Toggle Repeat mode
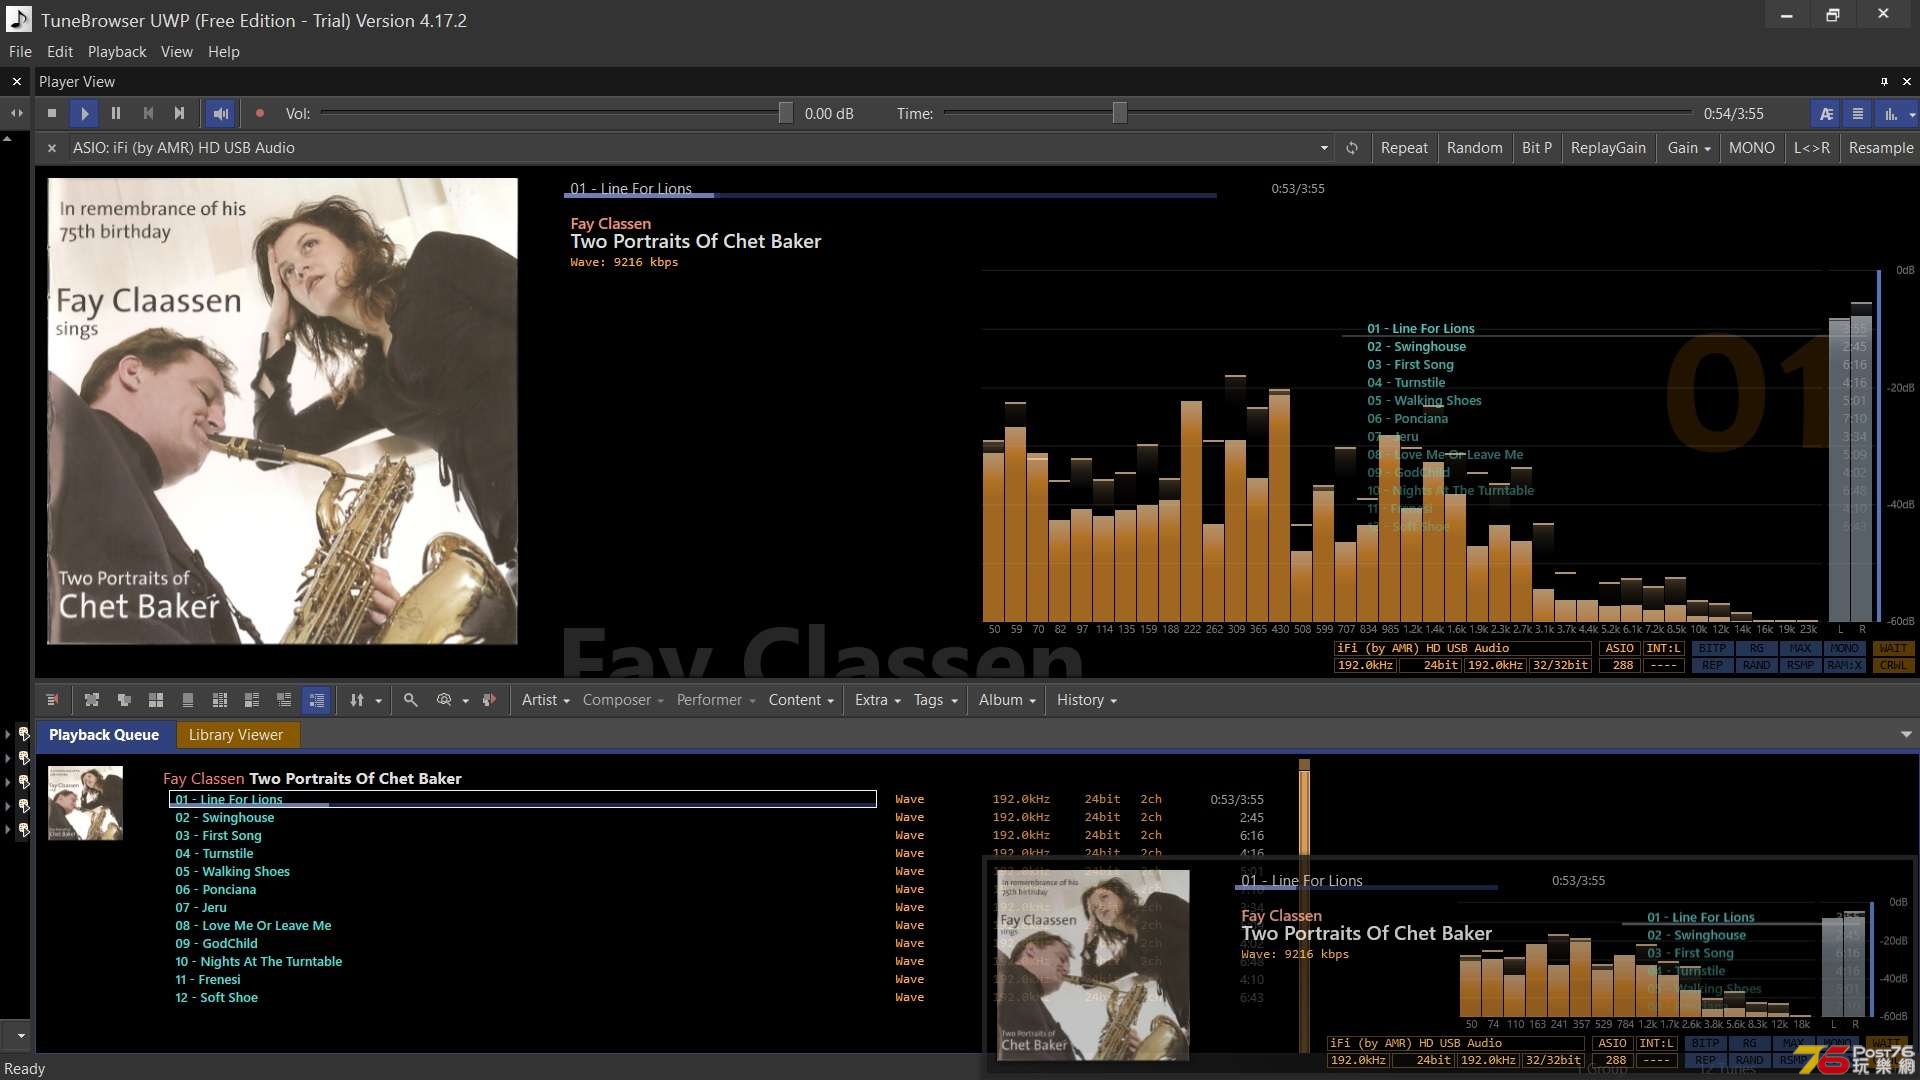This screenshot has height=1080, width=1920. click(x=1404, y=147)
